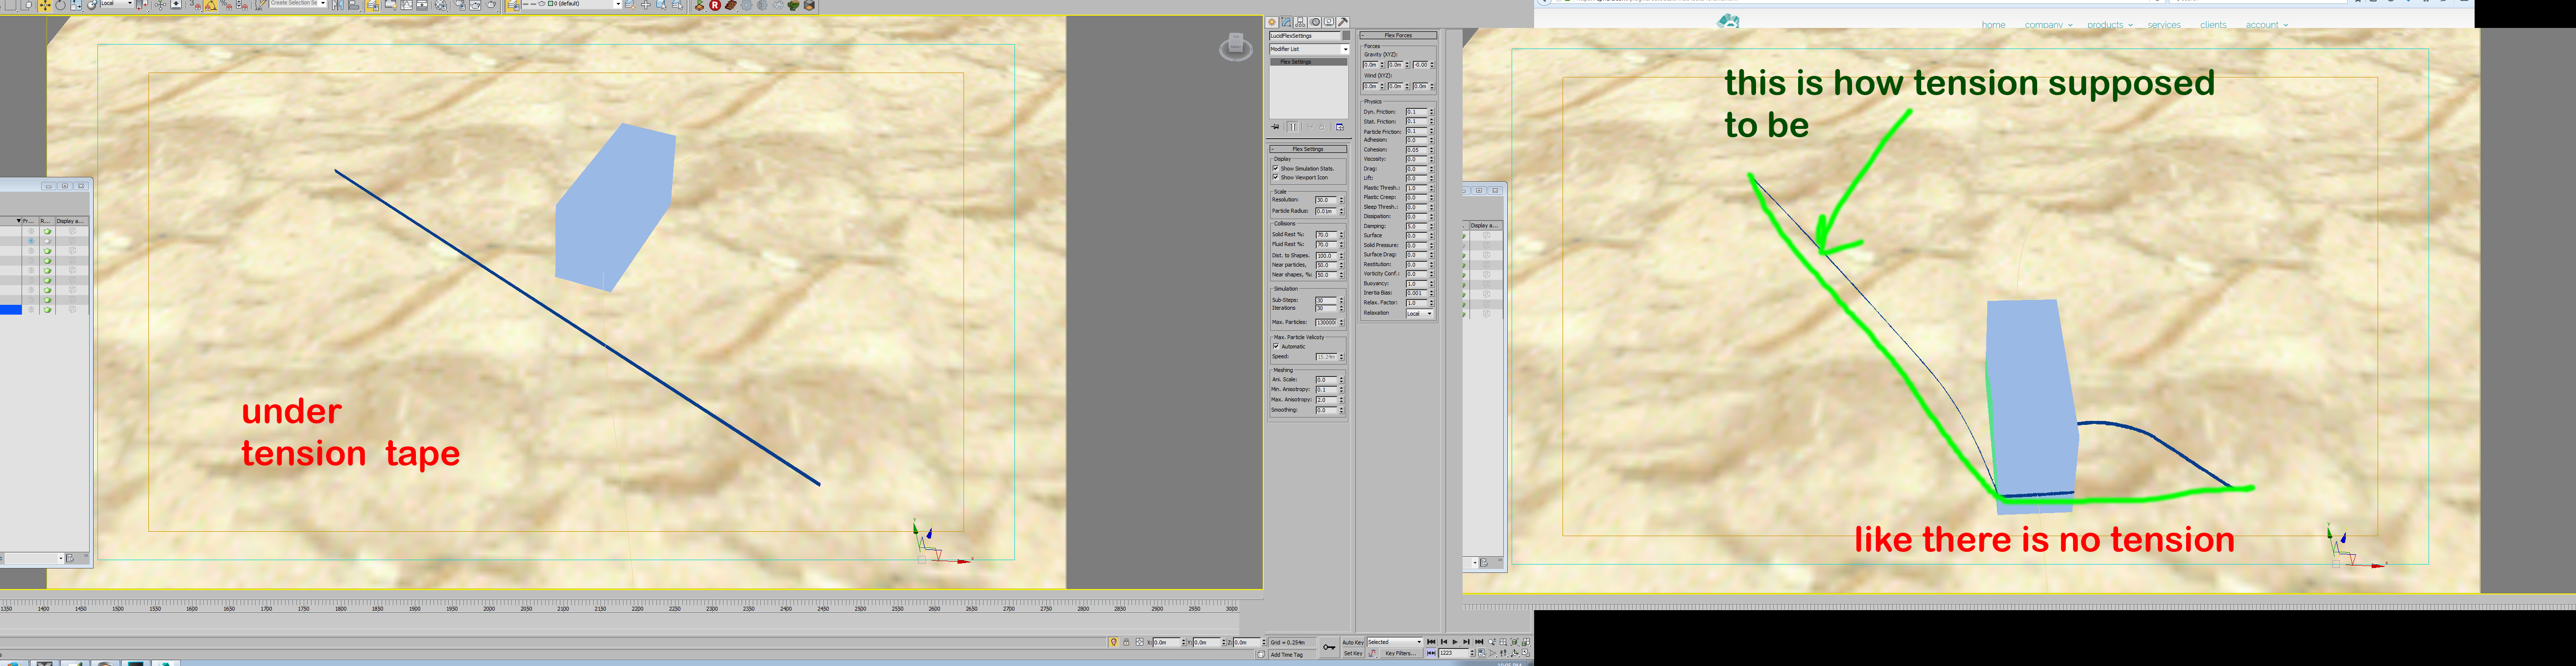Toggle Automatic max particle velocity checkbox
Screen dimensions: 2576x666
pos(1276,346)
